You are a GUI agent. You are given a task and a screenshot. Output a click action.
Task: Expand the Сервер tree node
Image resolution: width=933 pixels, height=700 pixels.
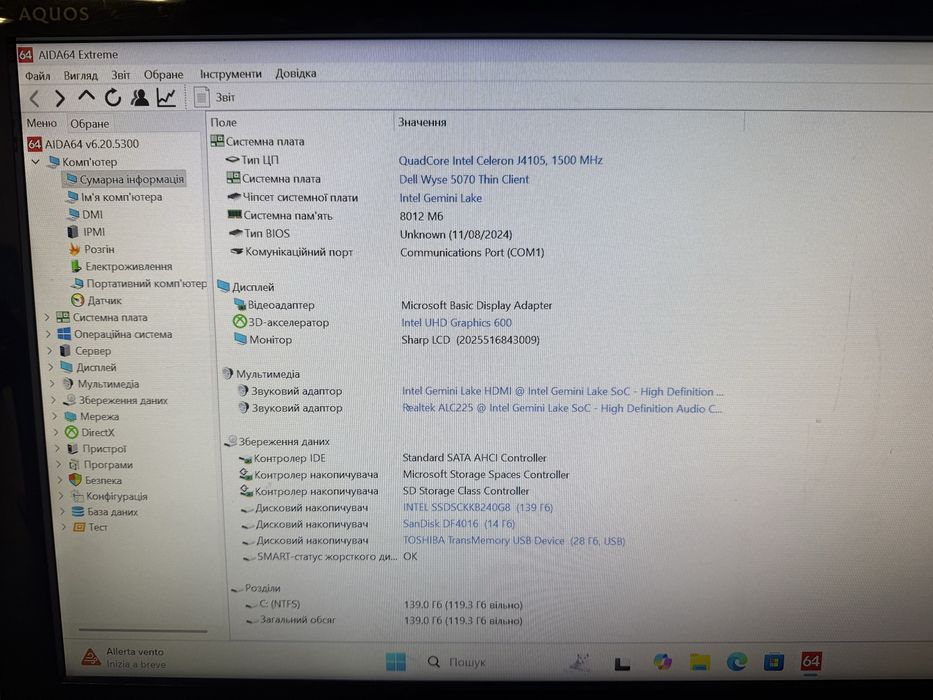pyautogui.click(x=50, y=351)
